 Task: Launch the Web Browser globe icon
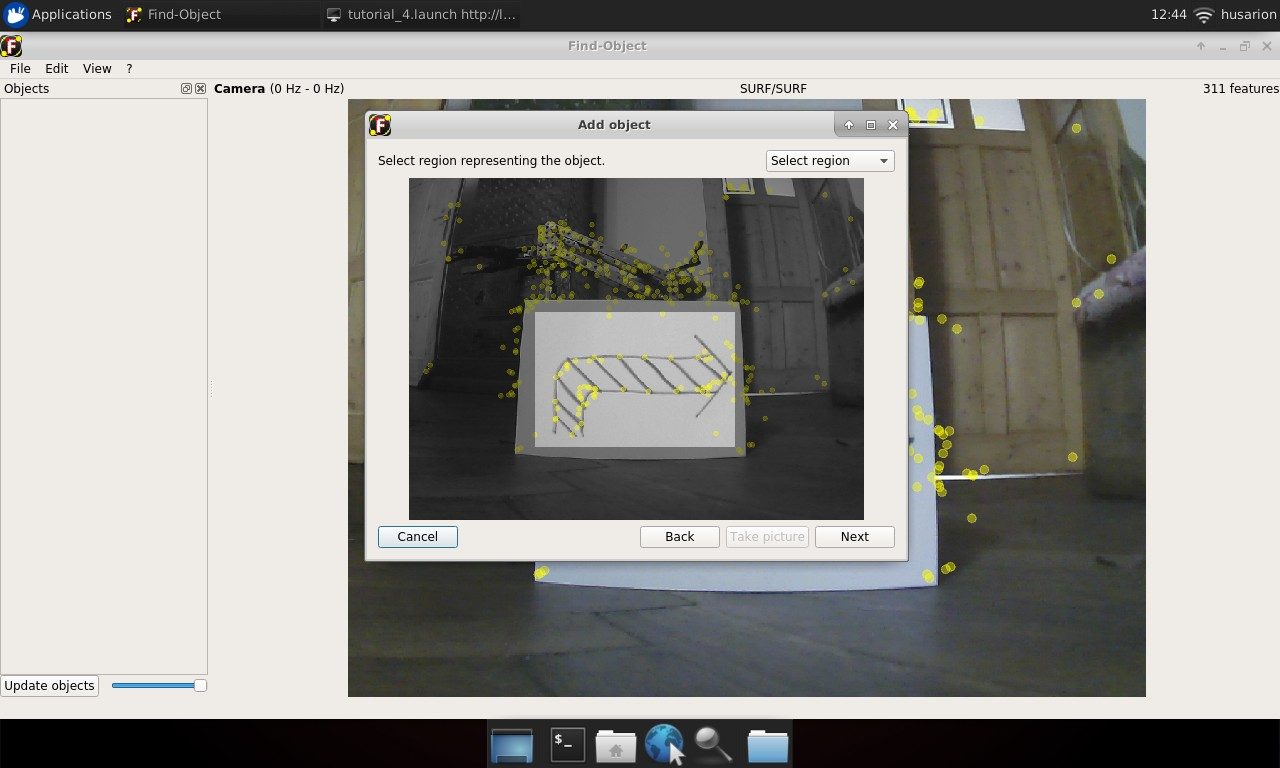click(664, 744)
